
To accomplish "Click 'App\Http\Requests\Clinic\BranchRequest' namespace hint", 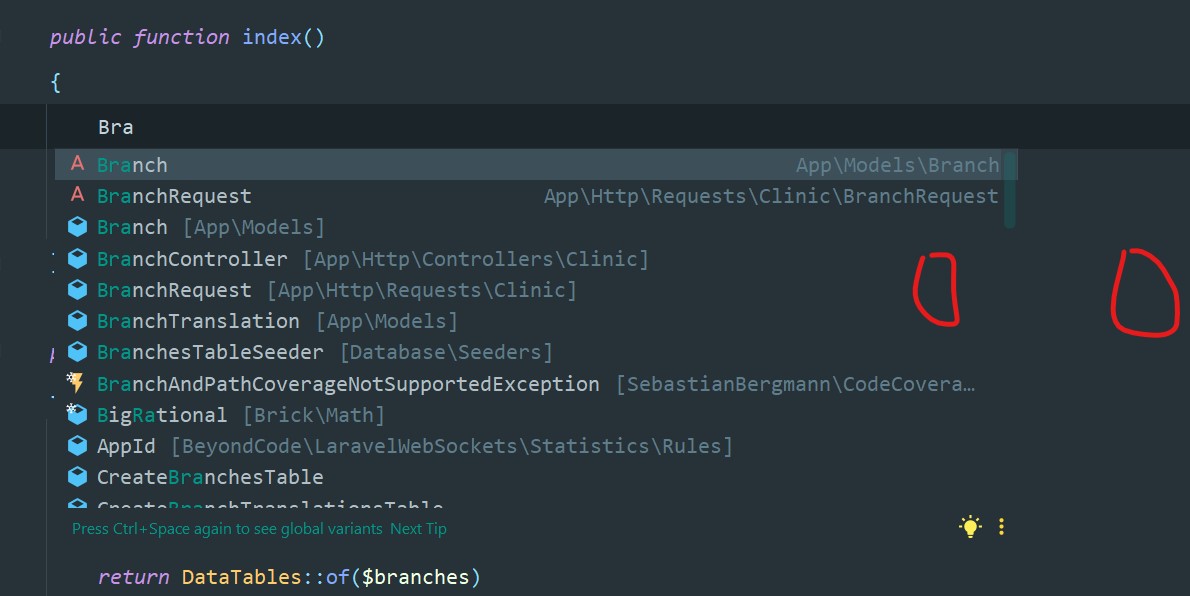I will click(771, 197).
